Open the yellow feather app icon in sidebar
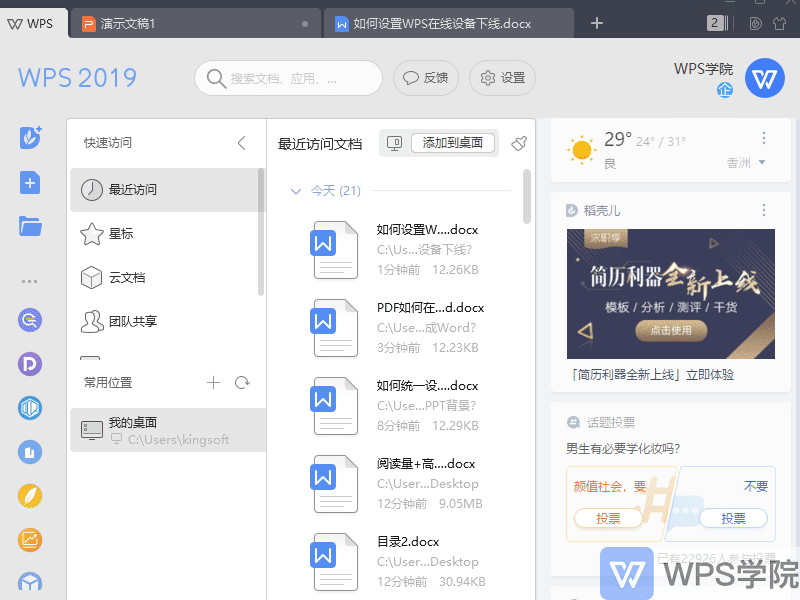 point(30,496)
